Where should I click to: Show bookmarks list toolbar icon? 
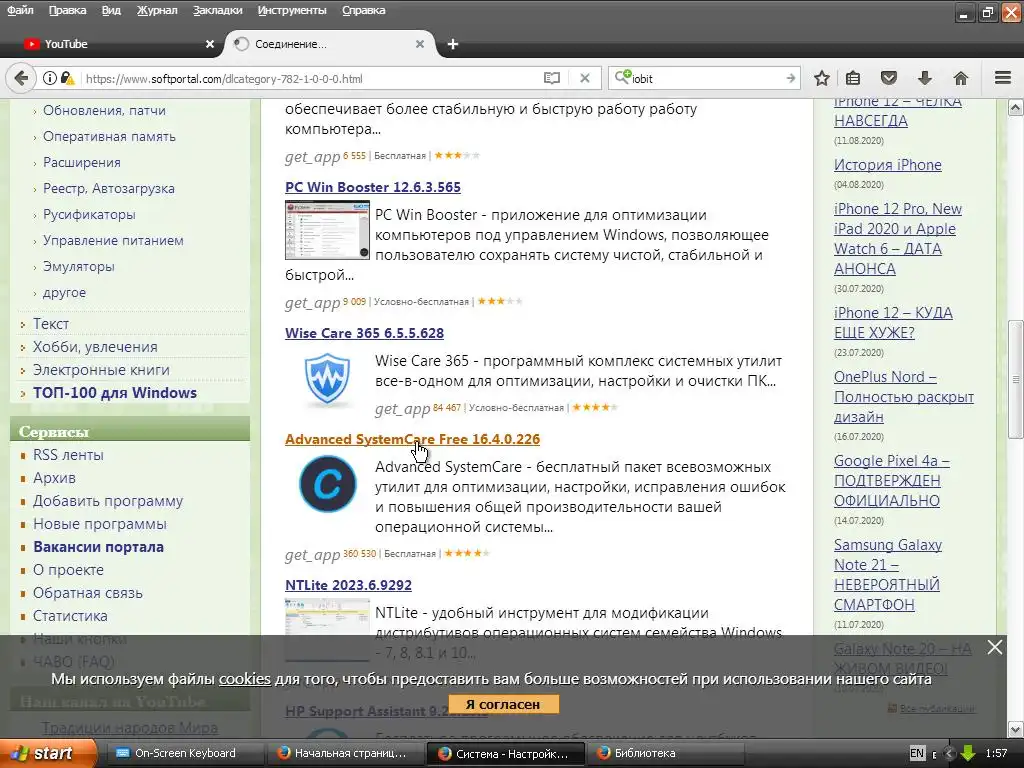(x=853, y=78)
